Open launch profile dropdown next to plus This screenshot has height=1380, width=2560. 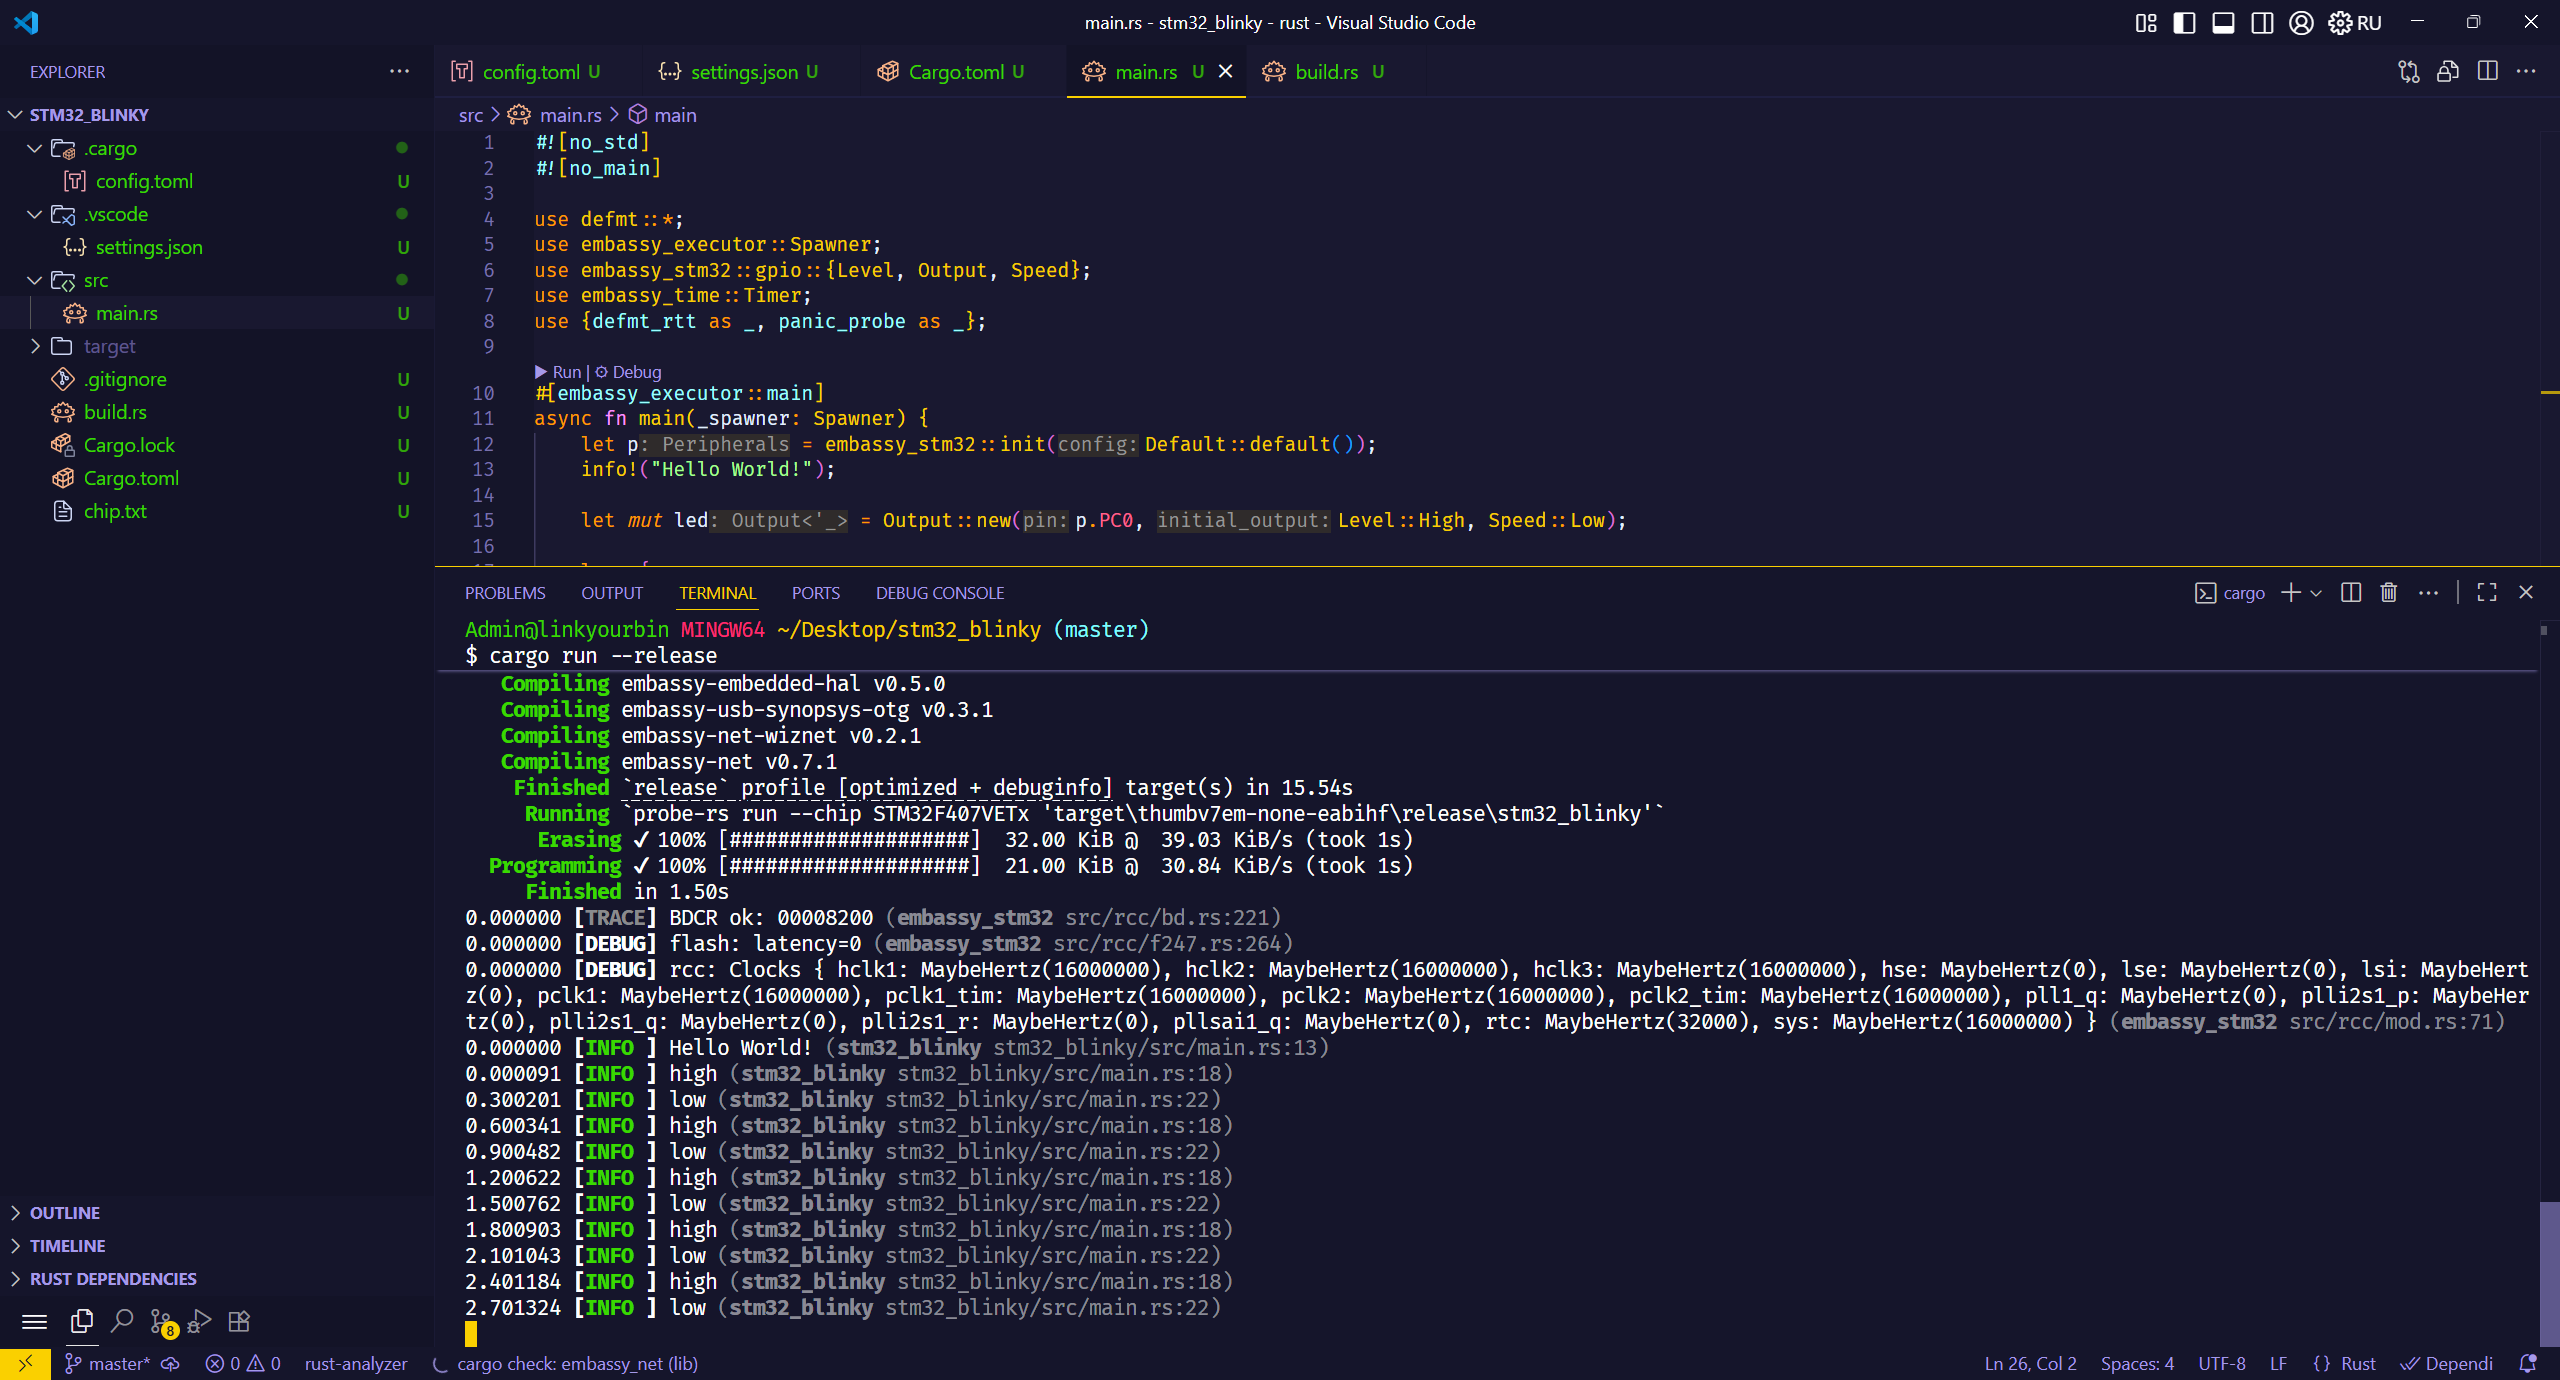click(2316, 593)
